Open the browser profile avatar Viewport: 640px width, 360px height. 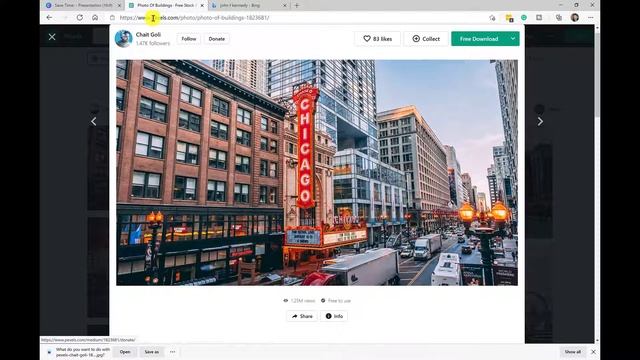click(x=575, y=18)
